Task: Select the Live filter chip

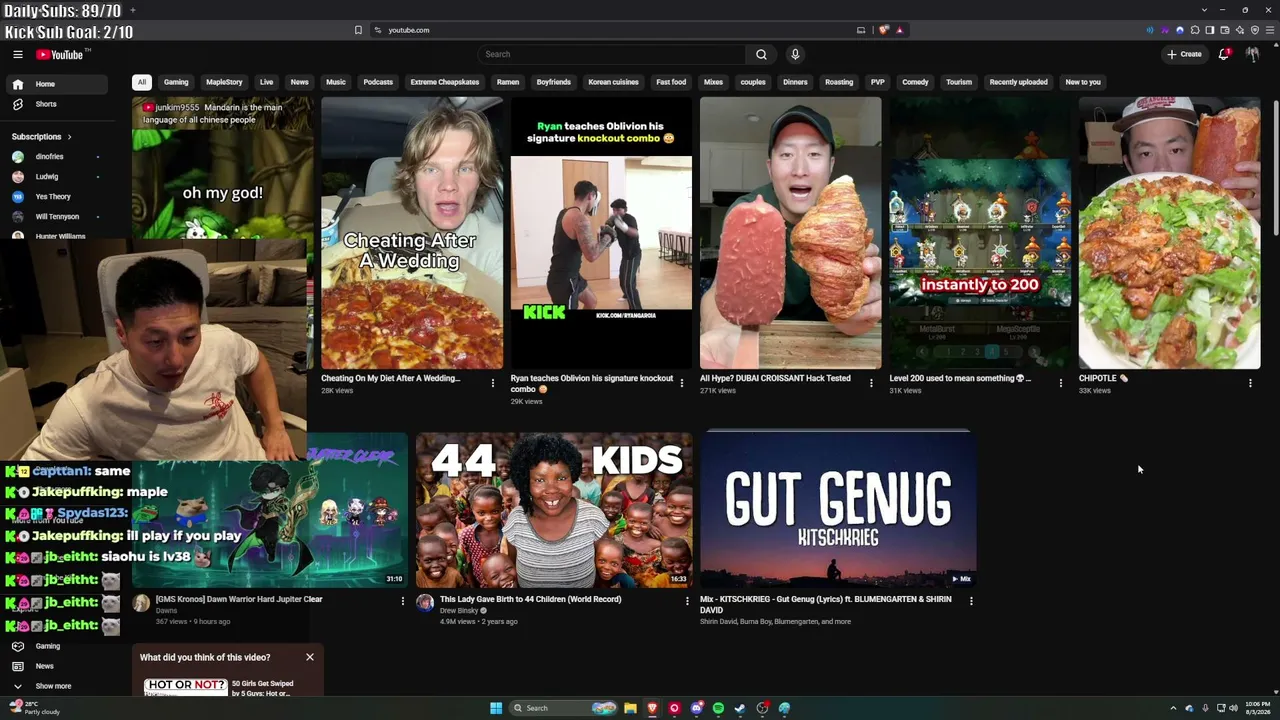Action: [266, 82]
